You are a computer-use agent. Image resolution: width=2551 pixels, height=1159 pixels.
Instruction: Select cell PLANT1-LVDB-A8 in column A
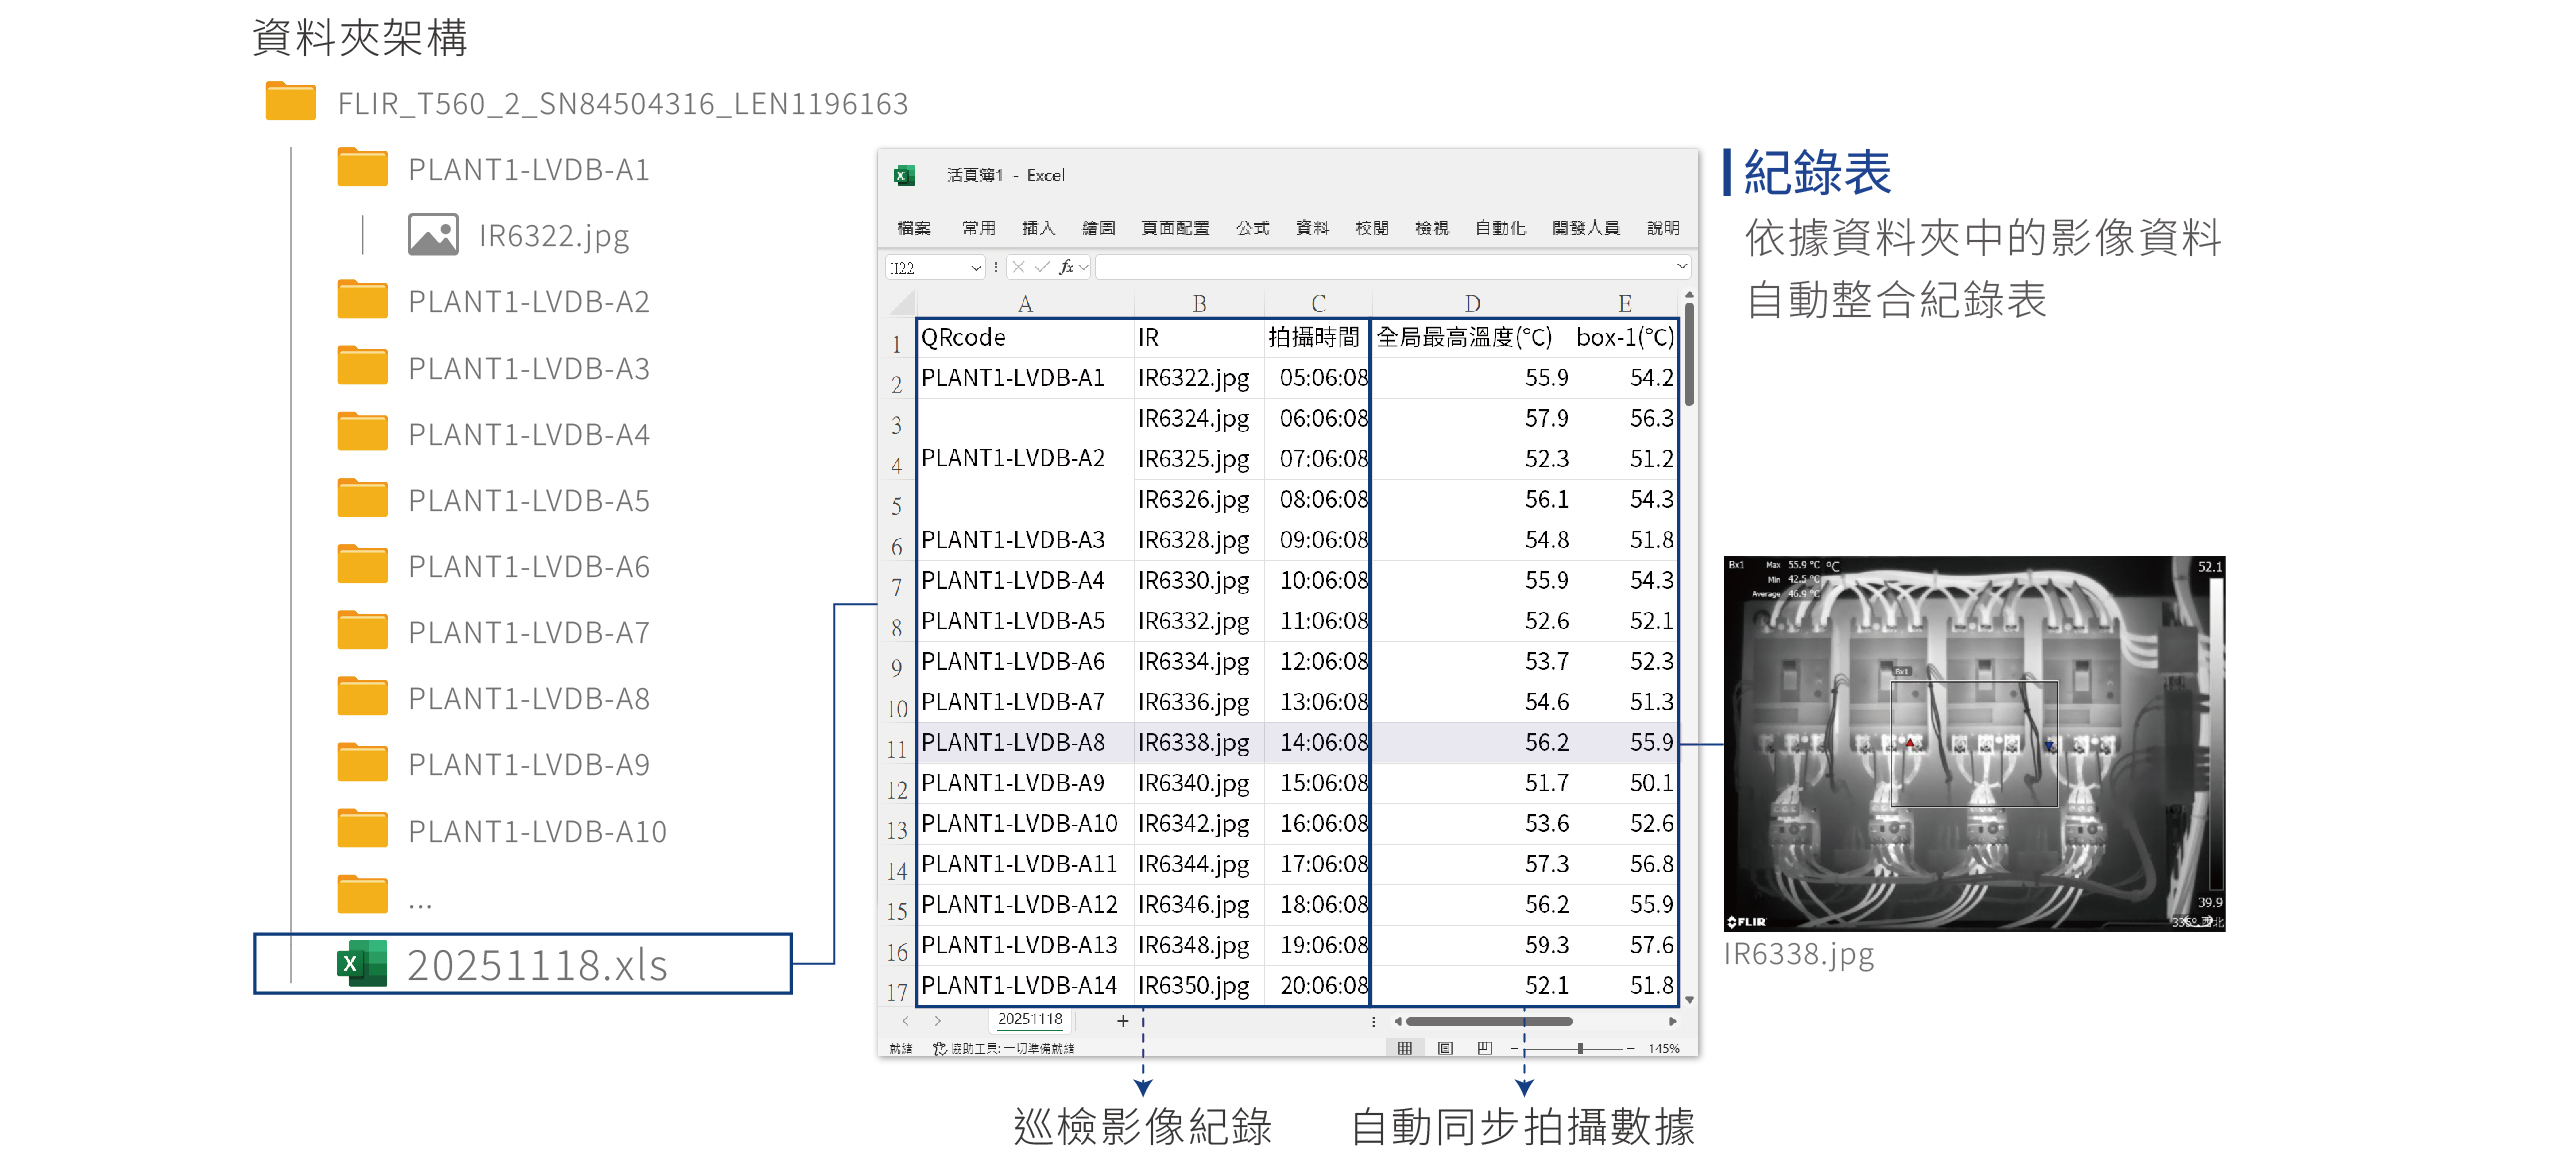pyautogui.click(x=1012, y=743)
